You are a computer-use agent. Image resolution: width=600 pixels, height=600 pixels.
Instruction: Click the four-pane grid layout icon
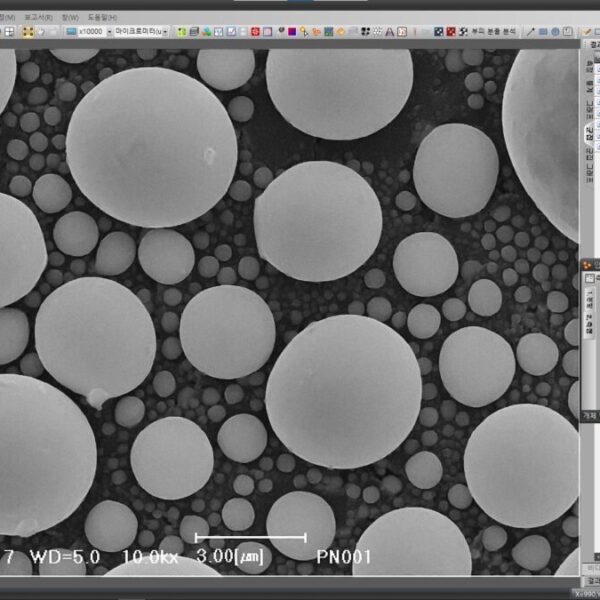coord(8,32)
